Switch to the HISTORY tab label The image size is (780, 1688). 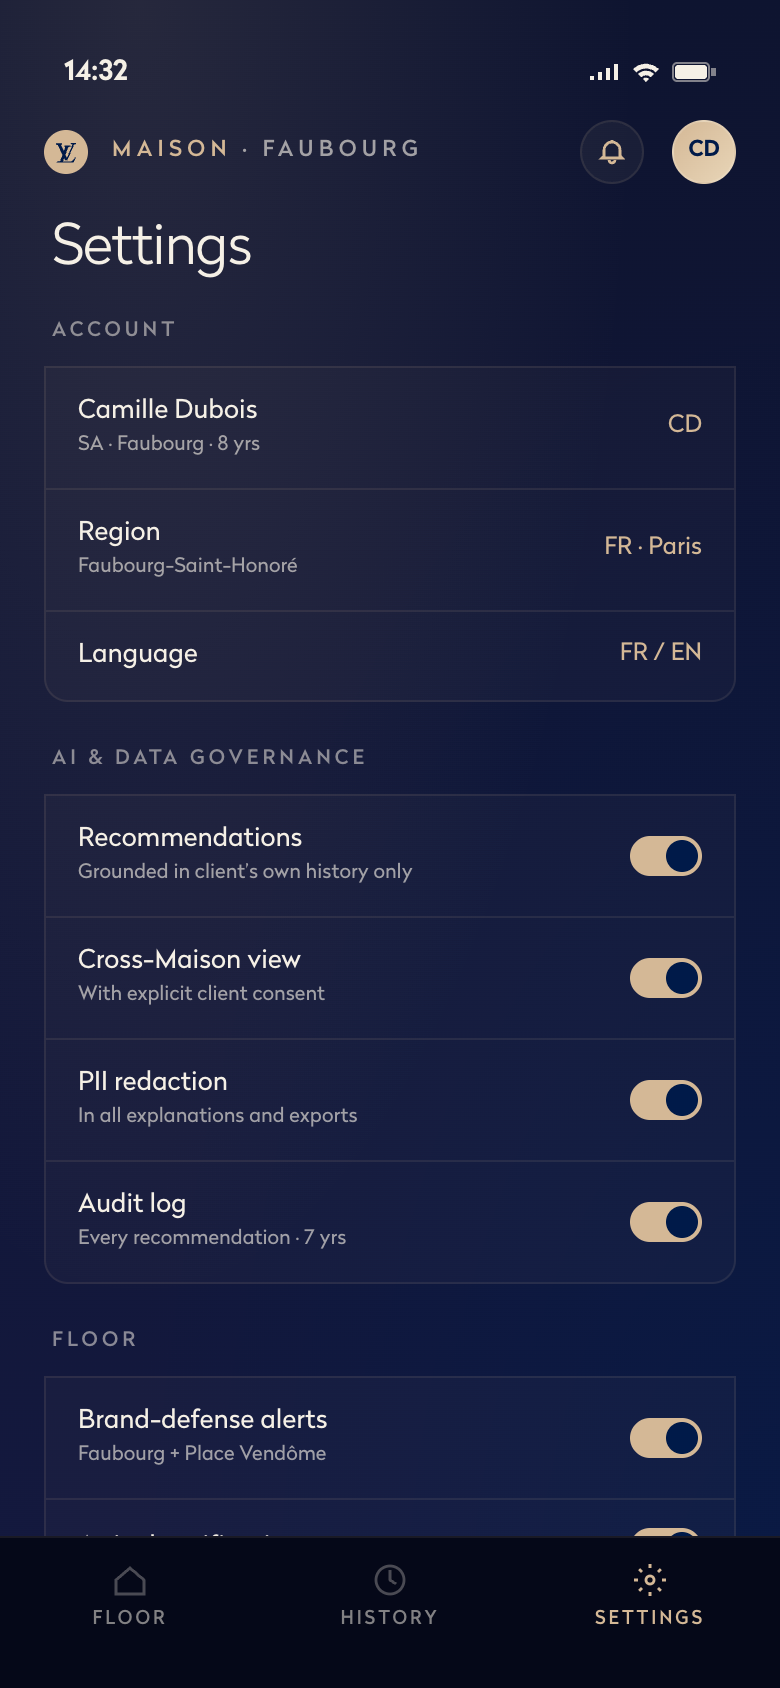click(x=390, y=1617)
